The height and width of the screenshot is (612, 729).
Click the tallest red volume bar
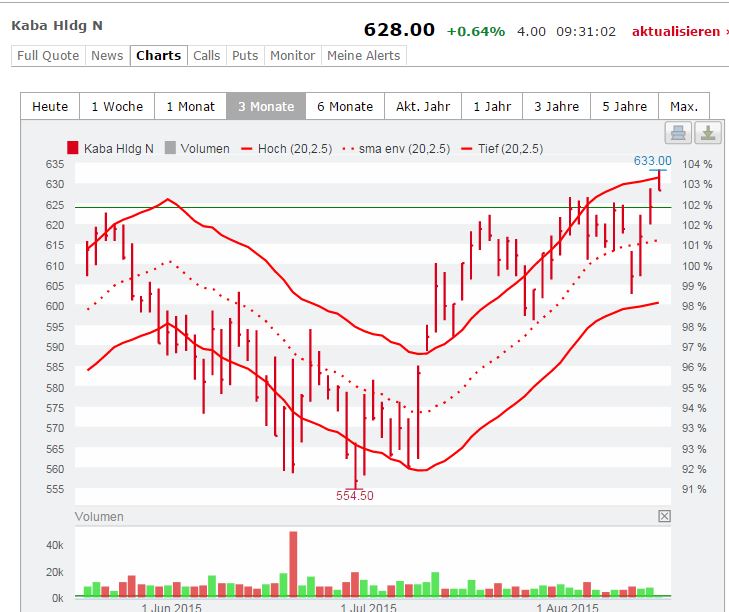coord(293,564)
